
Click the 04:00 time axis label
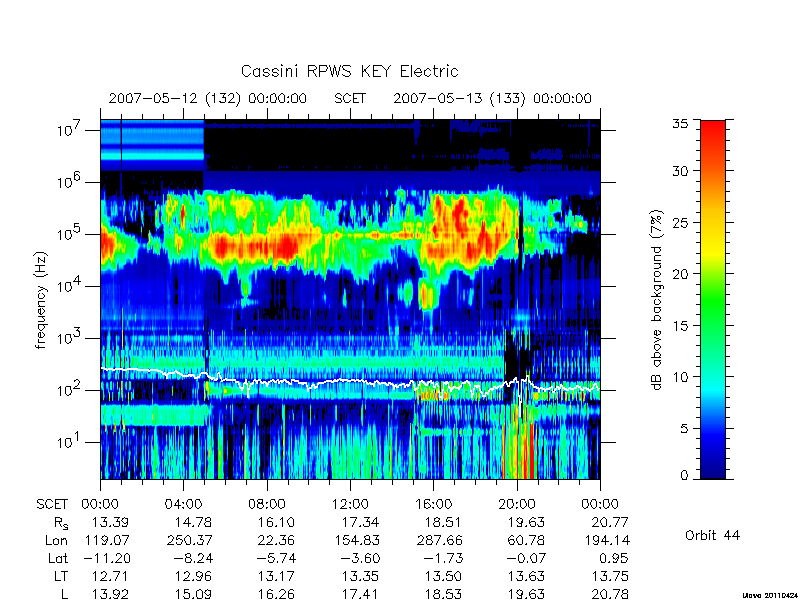point(183,504)
